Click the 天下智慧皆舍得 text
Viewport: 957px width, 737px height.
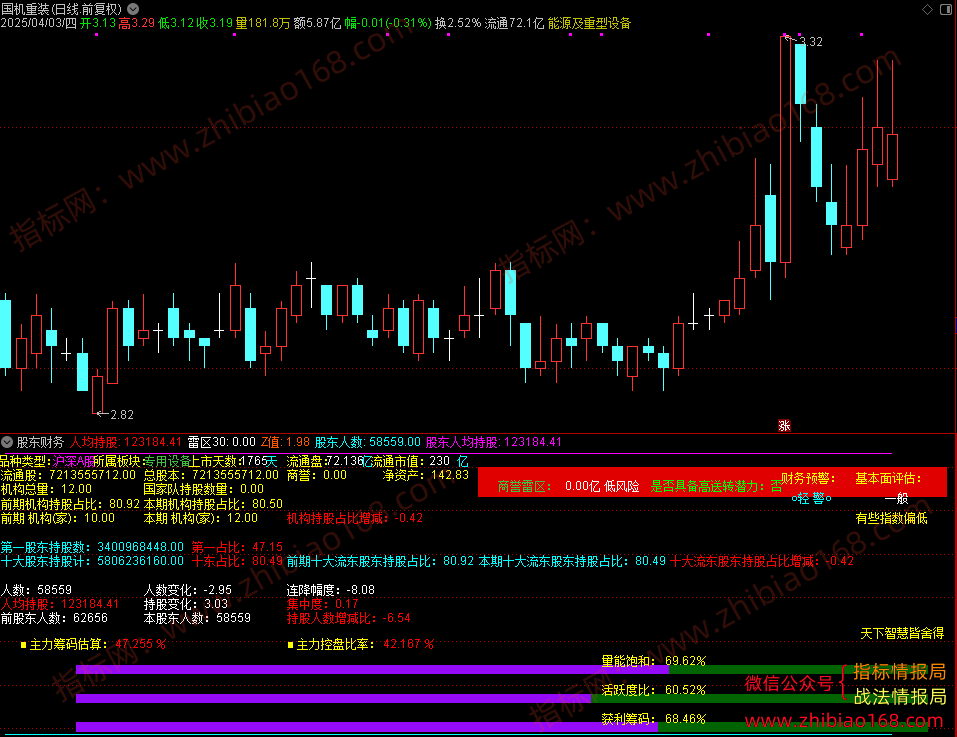pyautogui.click(x=902, y=633)
